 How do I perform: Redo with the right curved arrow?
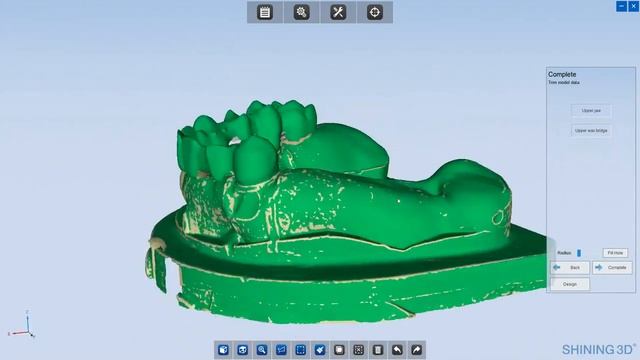coord(416,350)
